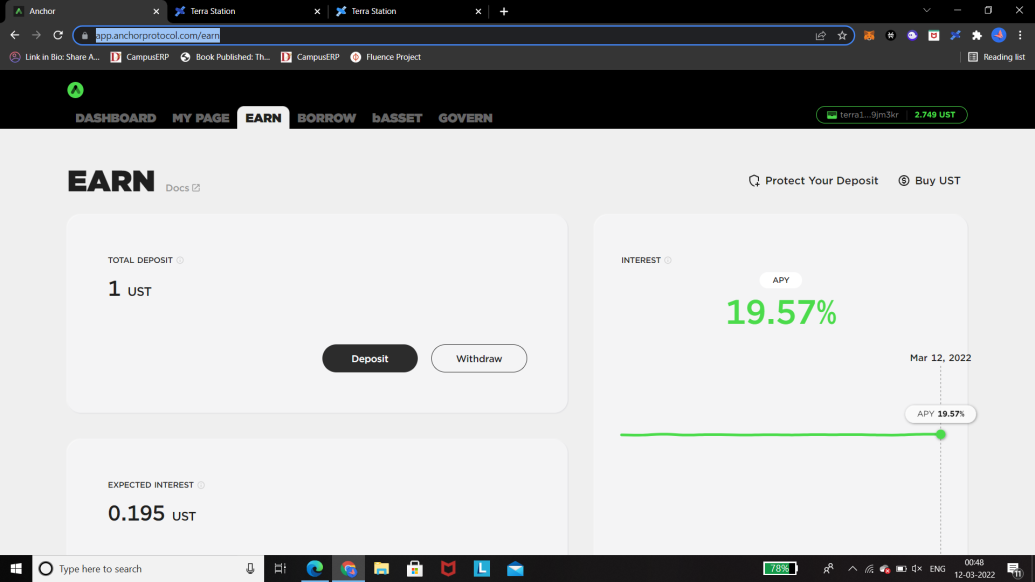Click the Deposit button
The height and width of the screenshot is (582, 1035).
pyautogui.click(x=370, y=358)
